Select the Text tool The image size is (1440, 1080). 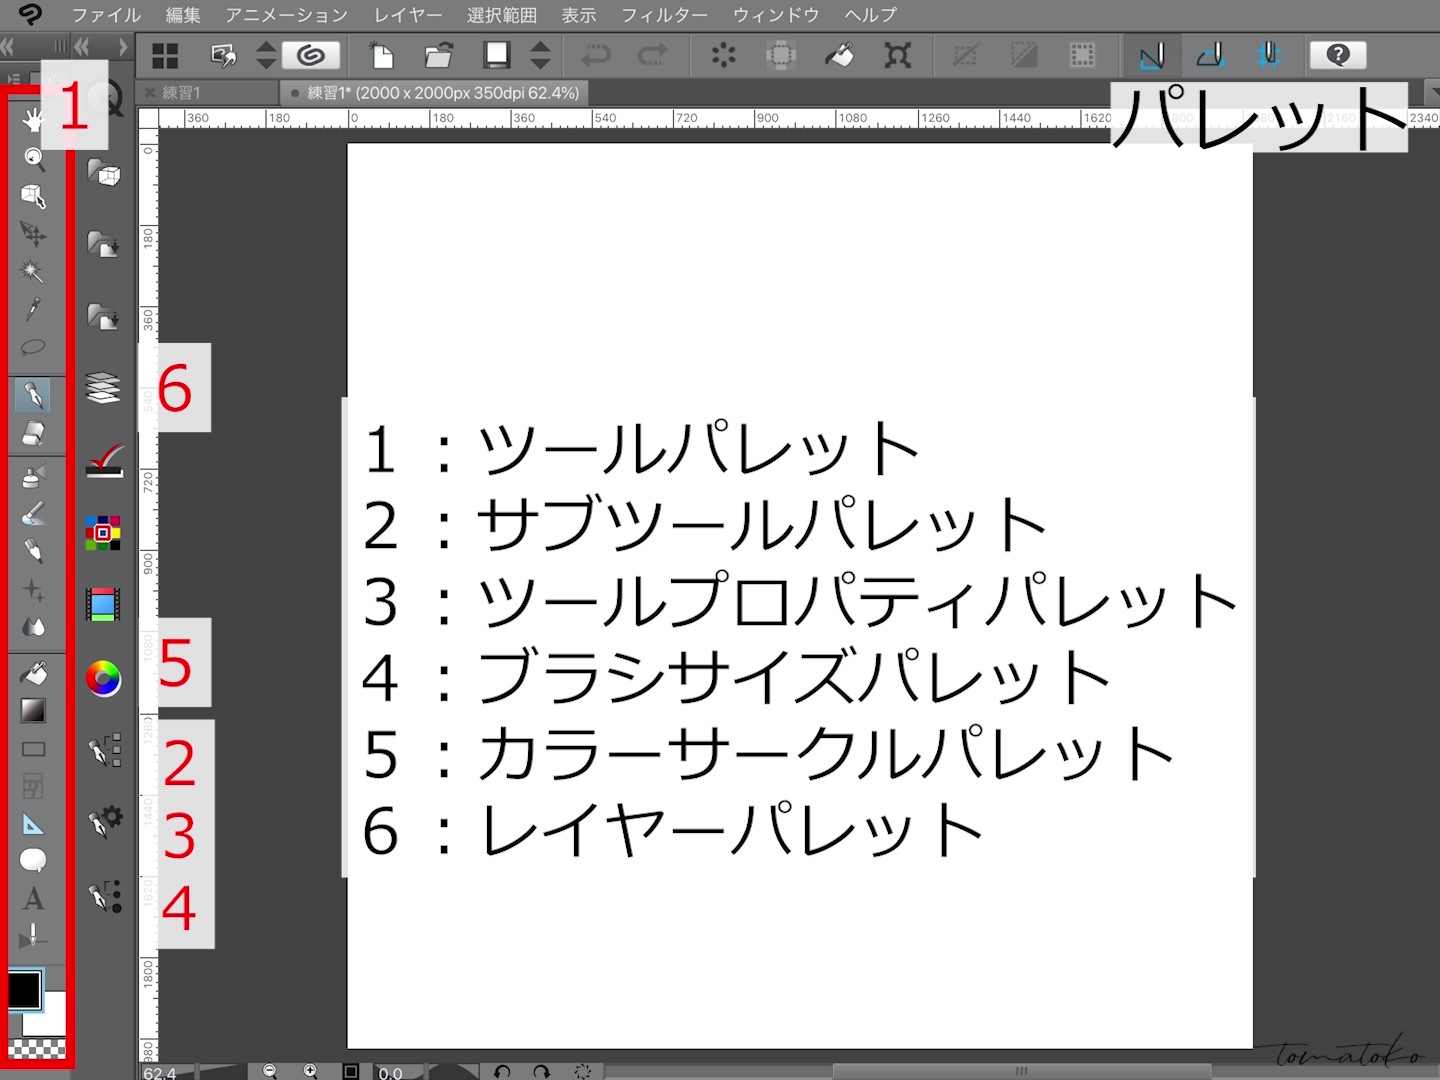point(35,899)
